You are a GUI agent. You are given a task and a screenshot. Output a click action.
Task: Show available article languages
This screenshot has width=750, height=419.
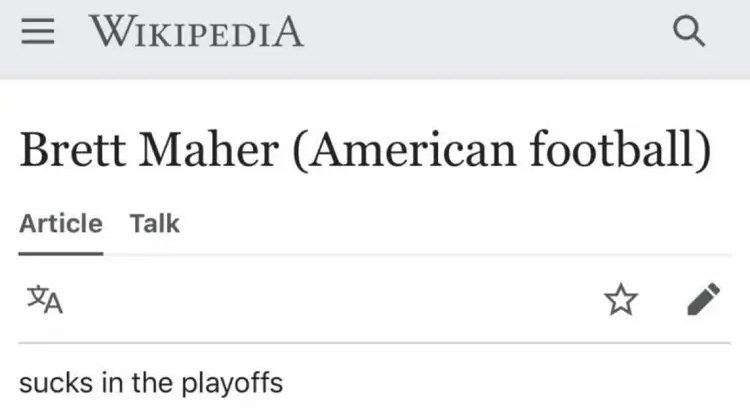pyautogui.click(x=45, y=300)
